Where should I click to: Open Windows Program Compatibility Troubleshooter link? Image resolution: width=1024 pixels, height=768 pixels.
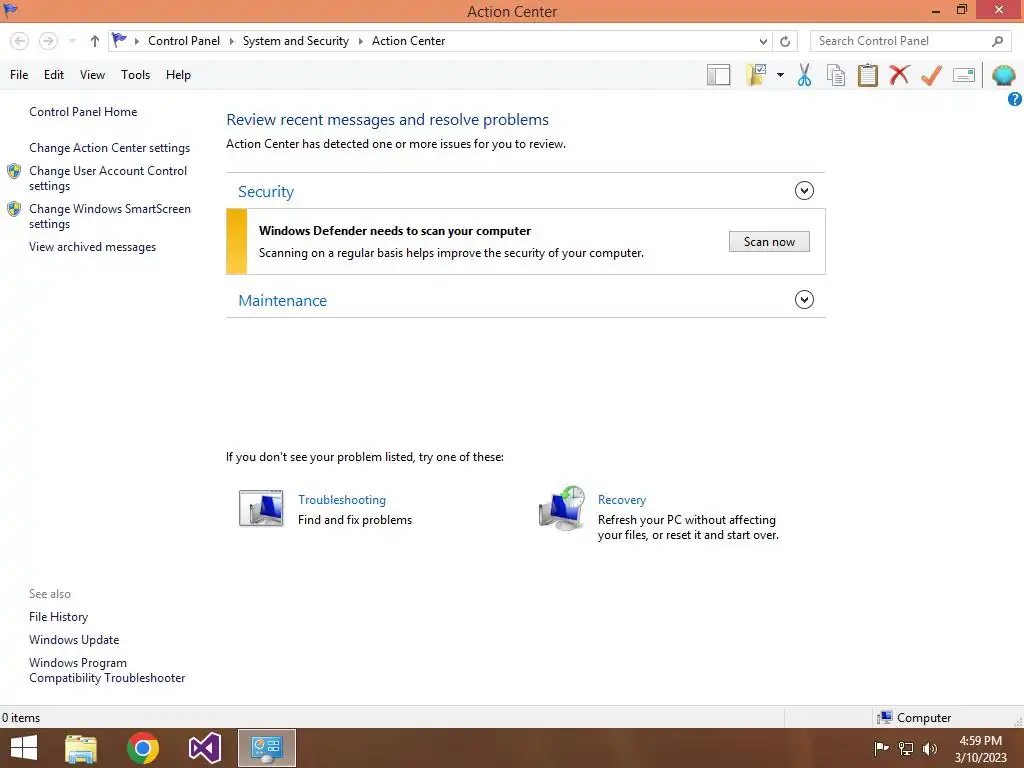click(x=107, y=670)
